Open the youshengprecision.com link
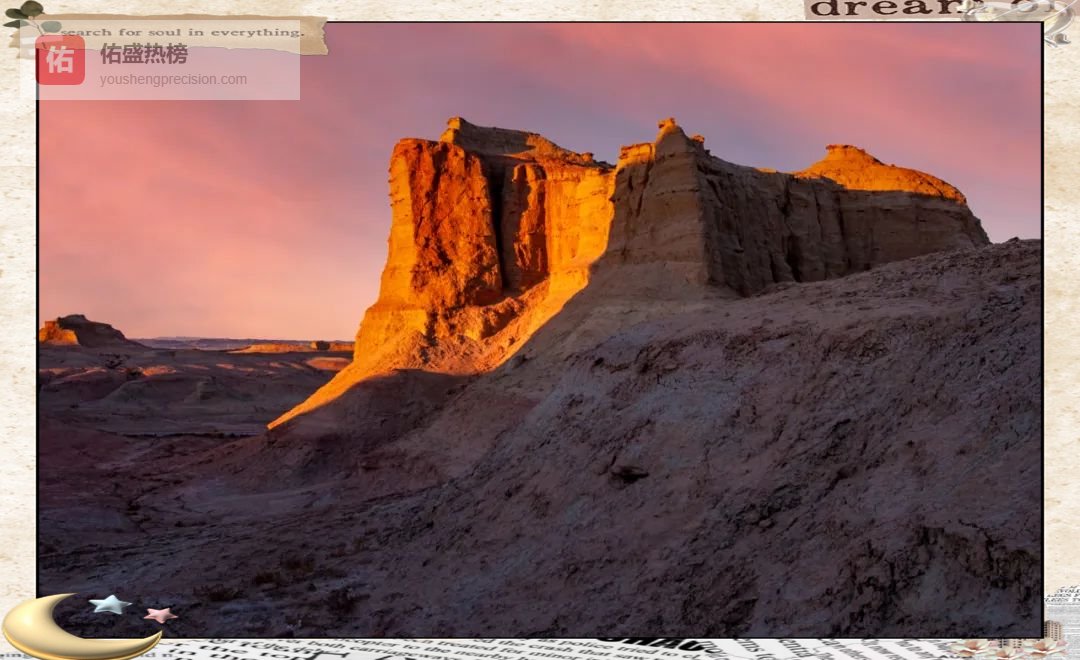The width and height of the screenshot is (1080, 660). point(172,80)
